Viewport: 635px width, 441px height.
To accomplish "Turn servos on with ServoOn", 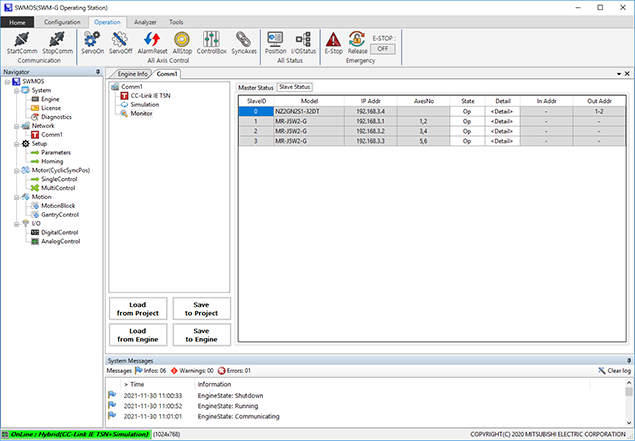I will tap(93, 39).
